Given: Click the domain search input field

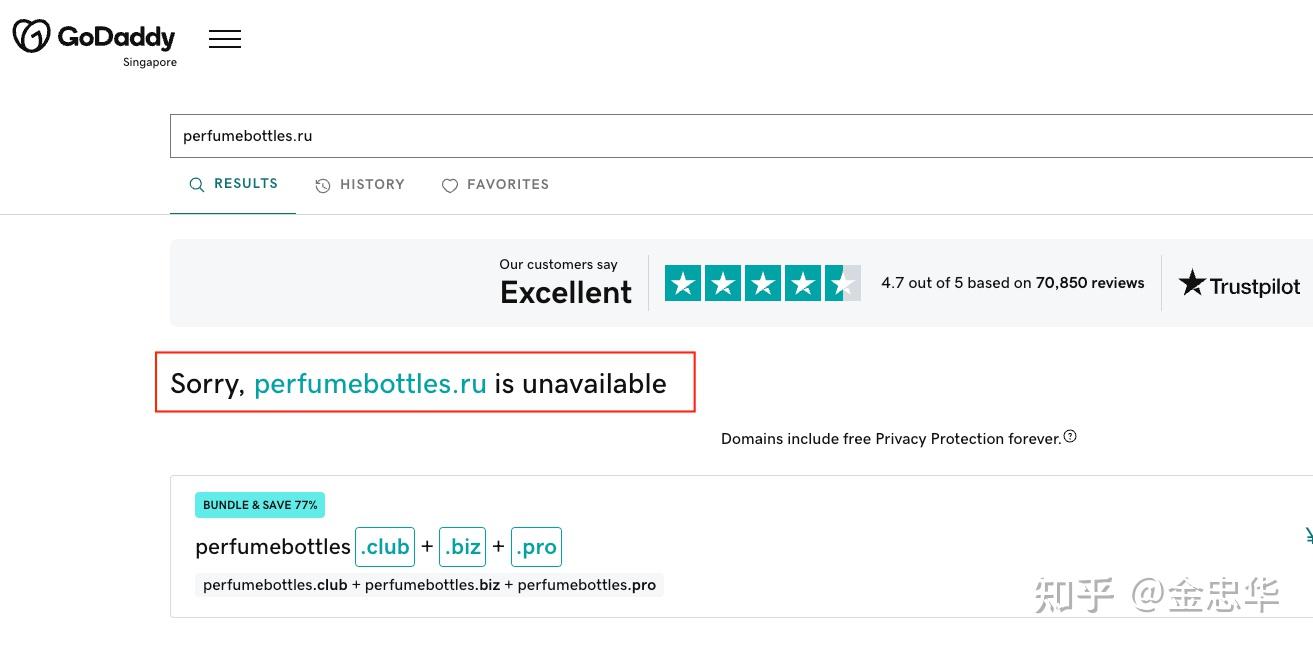Looking at the screenshot, I should [x=741, y=136].
